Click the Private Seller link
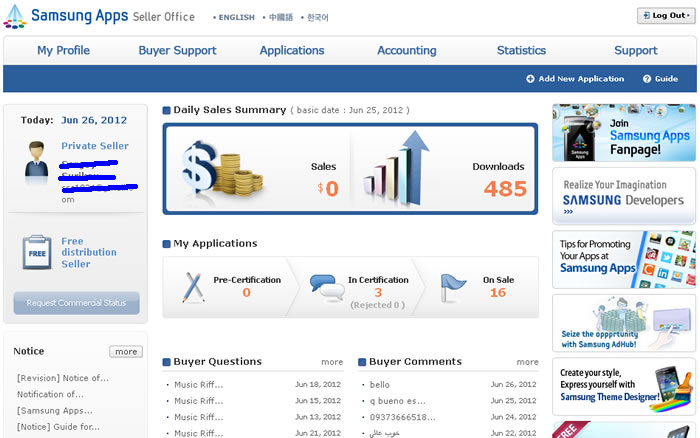The width and height of the screenshot is (700, 438). point(95,146)
